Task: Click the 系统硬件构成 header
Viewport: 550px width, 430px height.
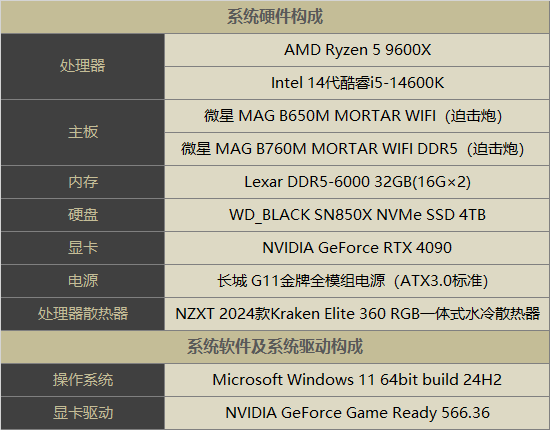Action: (x=275, y=17)
